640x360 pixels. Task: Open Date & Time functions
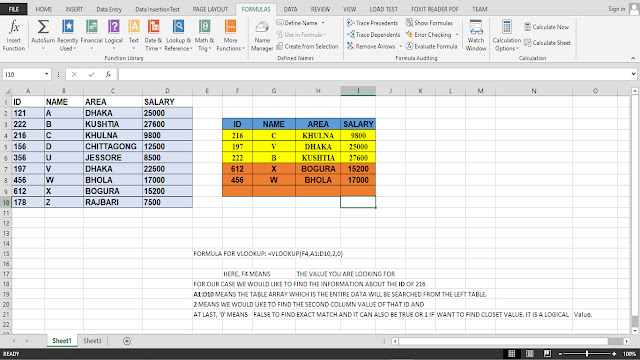pyautogui.click(x=153, y=36)
